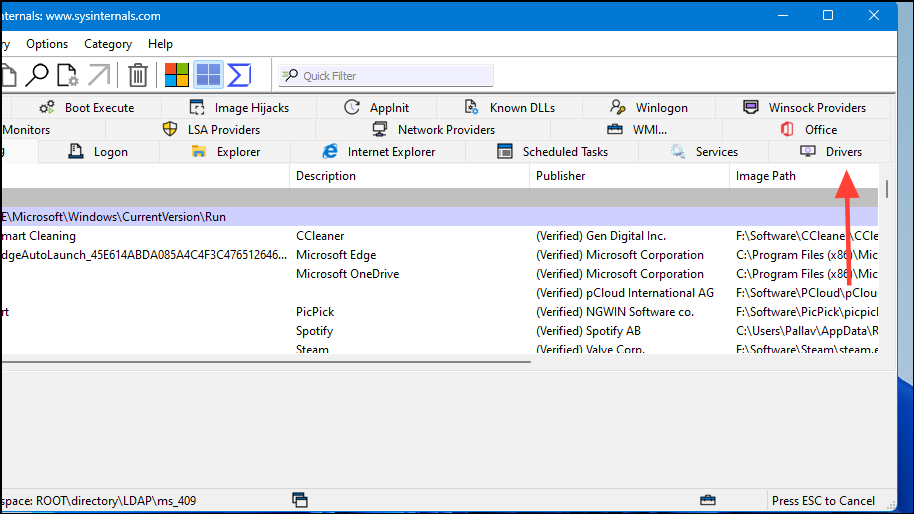914x514 pixels.
Task: Click the Valve Corp. publisher cell
Action: 590,349
